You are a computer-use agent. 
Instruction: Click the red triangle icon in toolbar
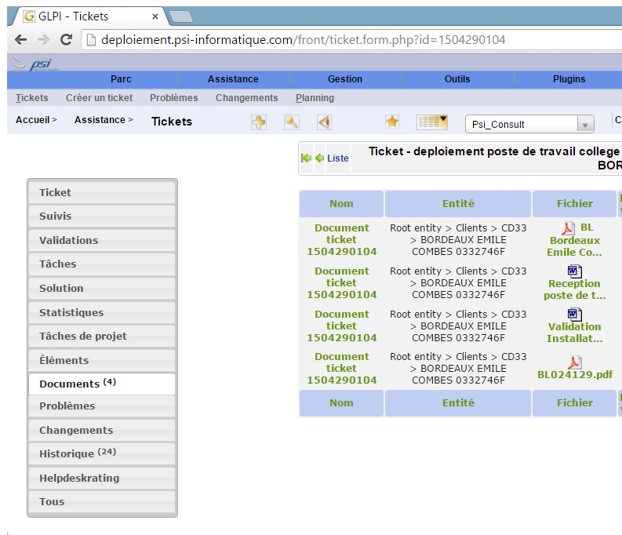coord(323,122)
